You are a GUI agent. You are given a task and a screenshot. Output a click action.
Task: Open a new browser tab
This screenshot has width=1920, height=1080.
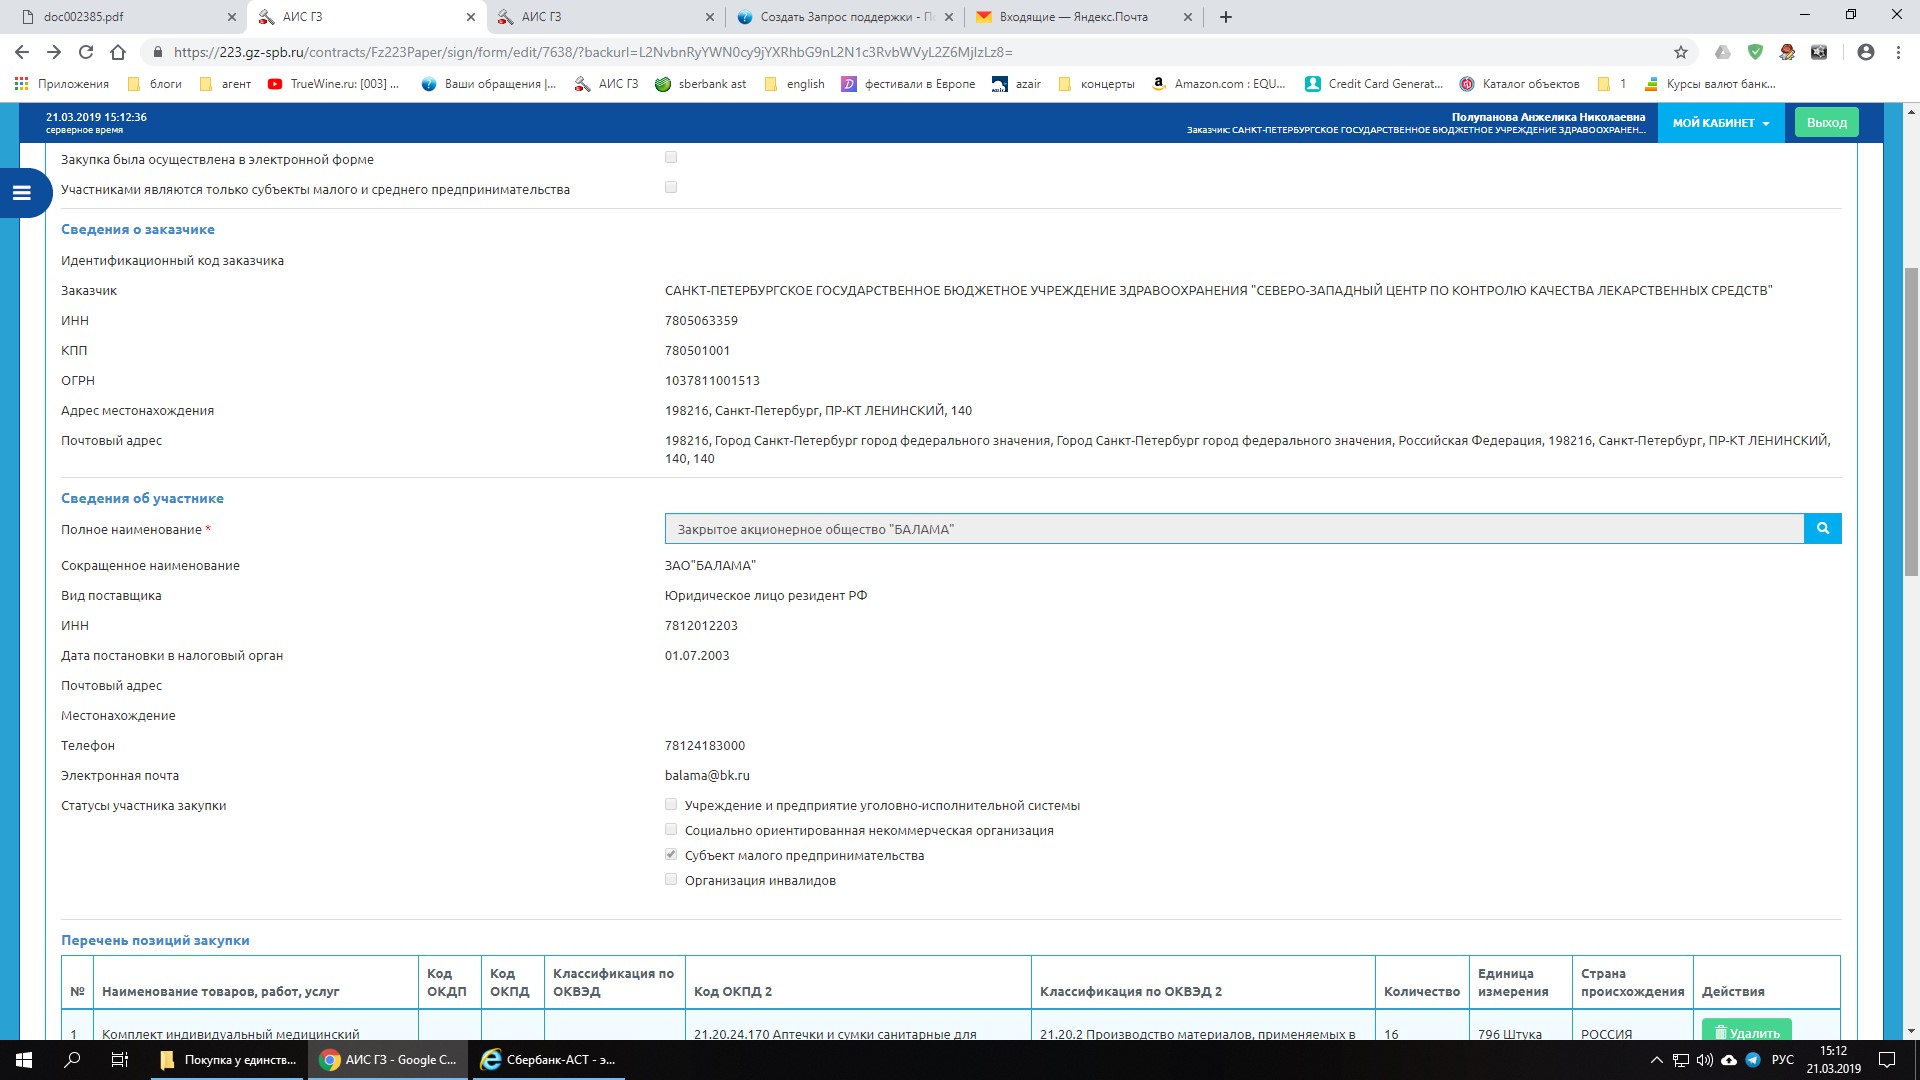click(x=1226, y=17)
